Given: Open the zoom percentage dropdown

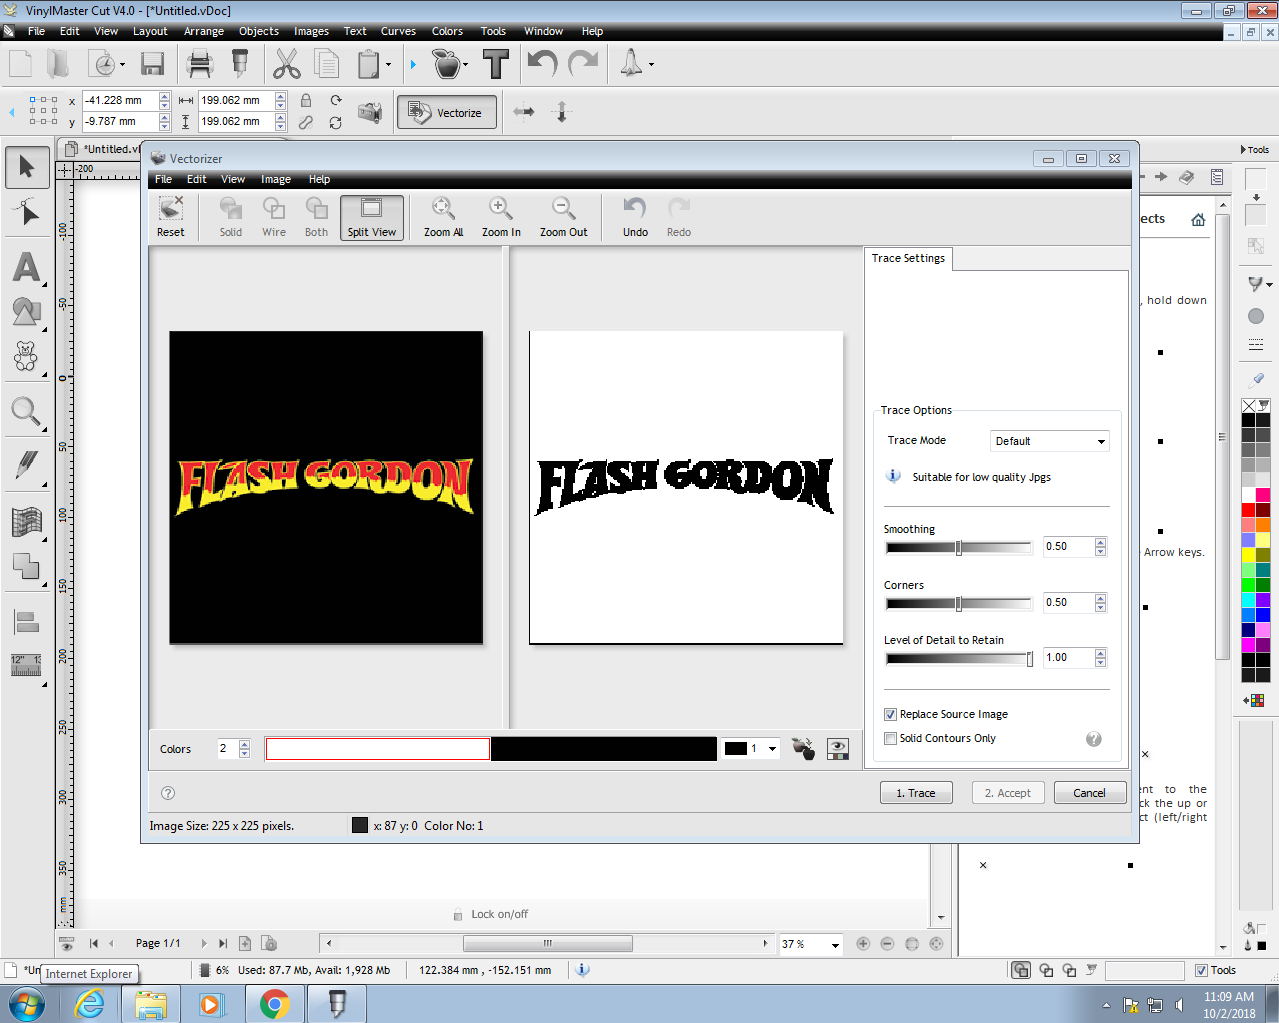Looking at the screenshot, I should pos(836,944).
